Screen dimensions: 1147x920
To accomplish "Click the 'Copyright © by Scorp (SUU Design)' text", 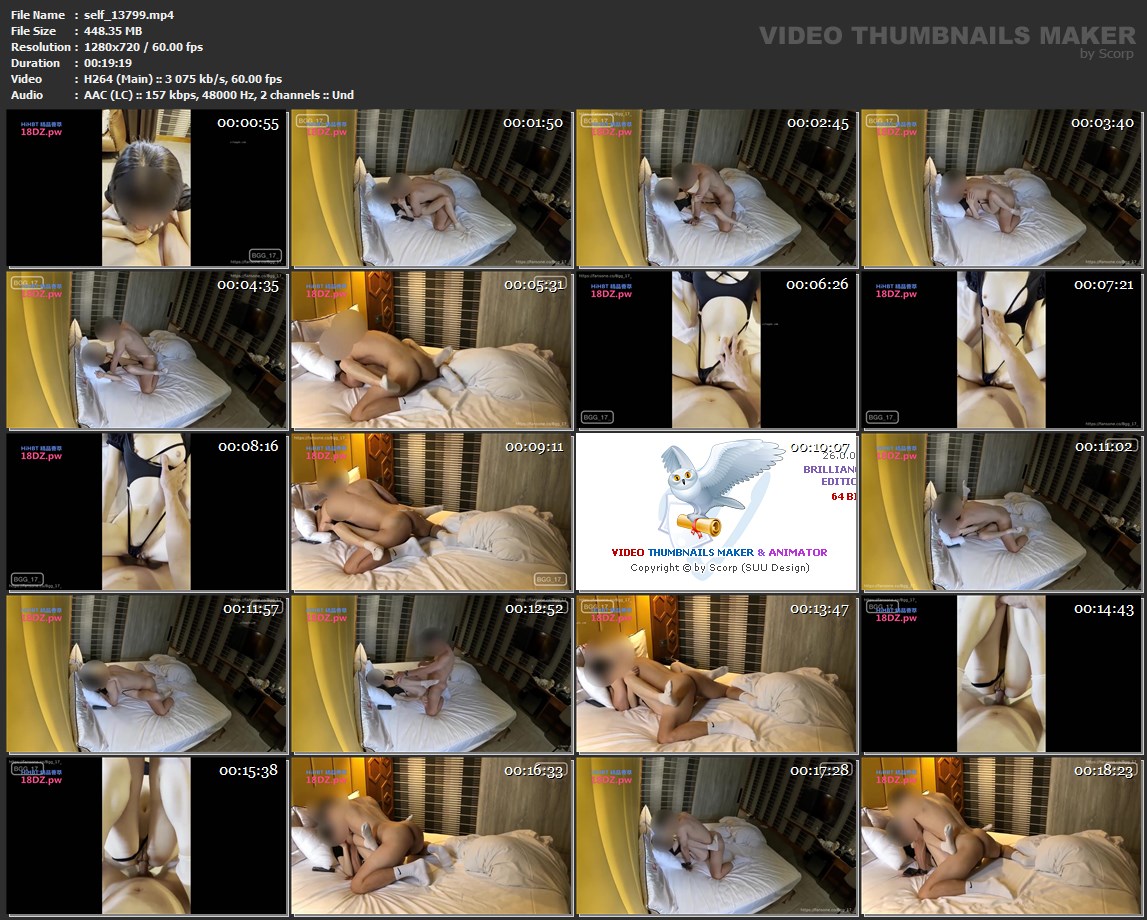I will point(719,567).
